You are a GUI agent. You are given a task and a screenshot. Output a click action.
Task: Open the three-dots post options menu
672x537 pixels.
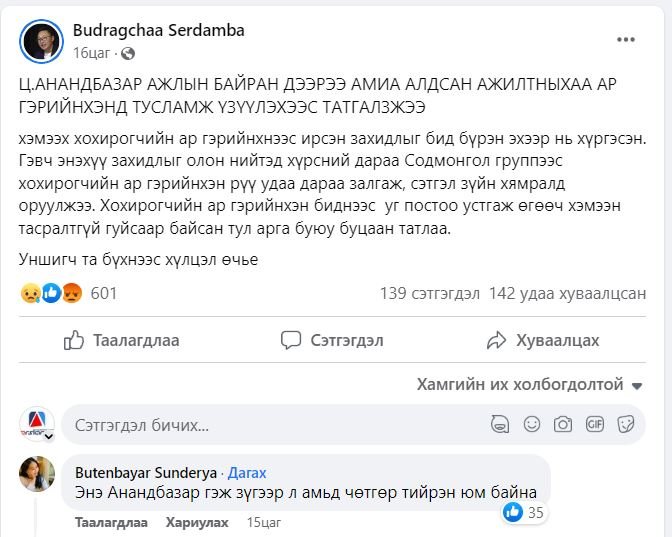tap(625, 39)
